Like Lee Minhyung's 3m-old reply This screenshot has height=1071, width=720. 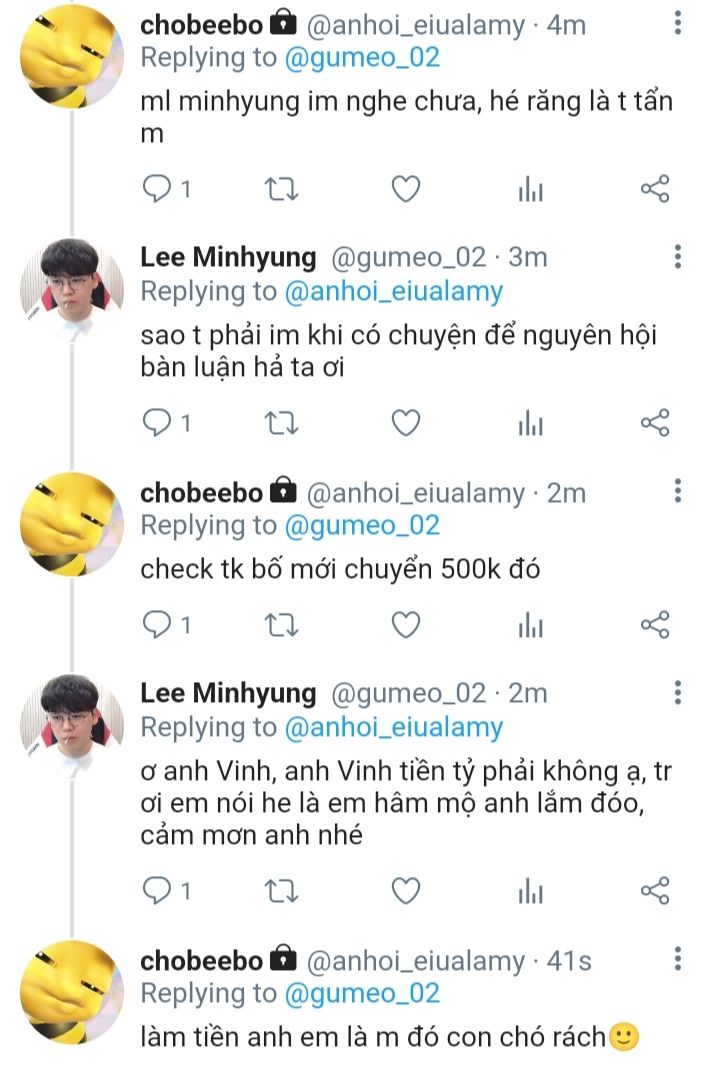point(405,424)
